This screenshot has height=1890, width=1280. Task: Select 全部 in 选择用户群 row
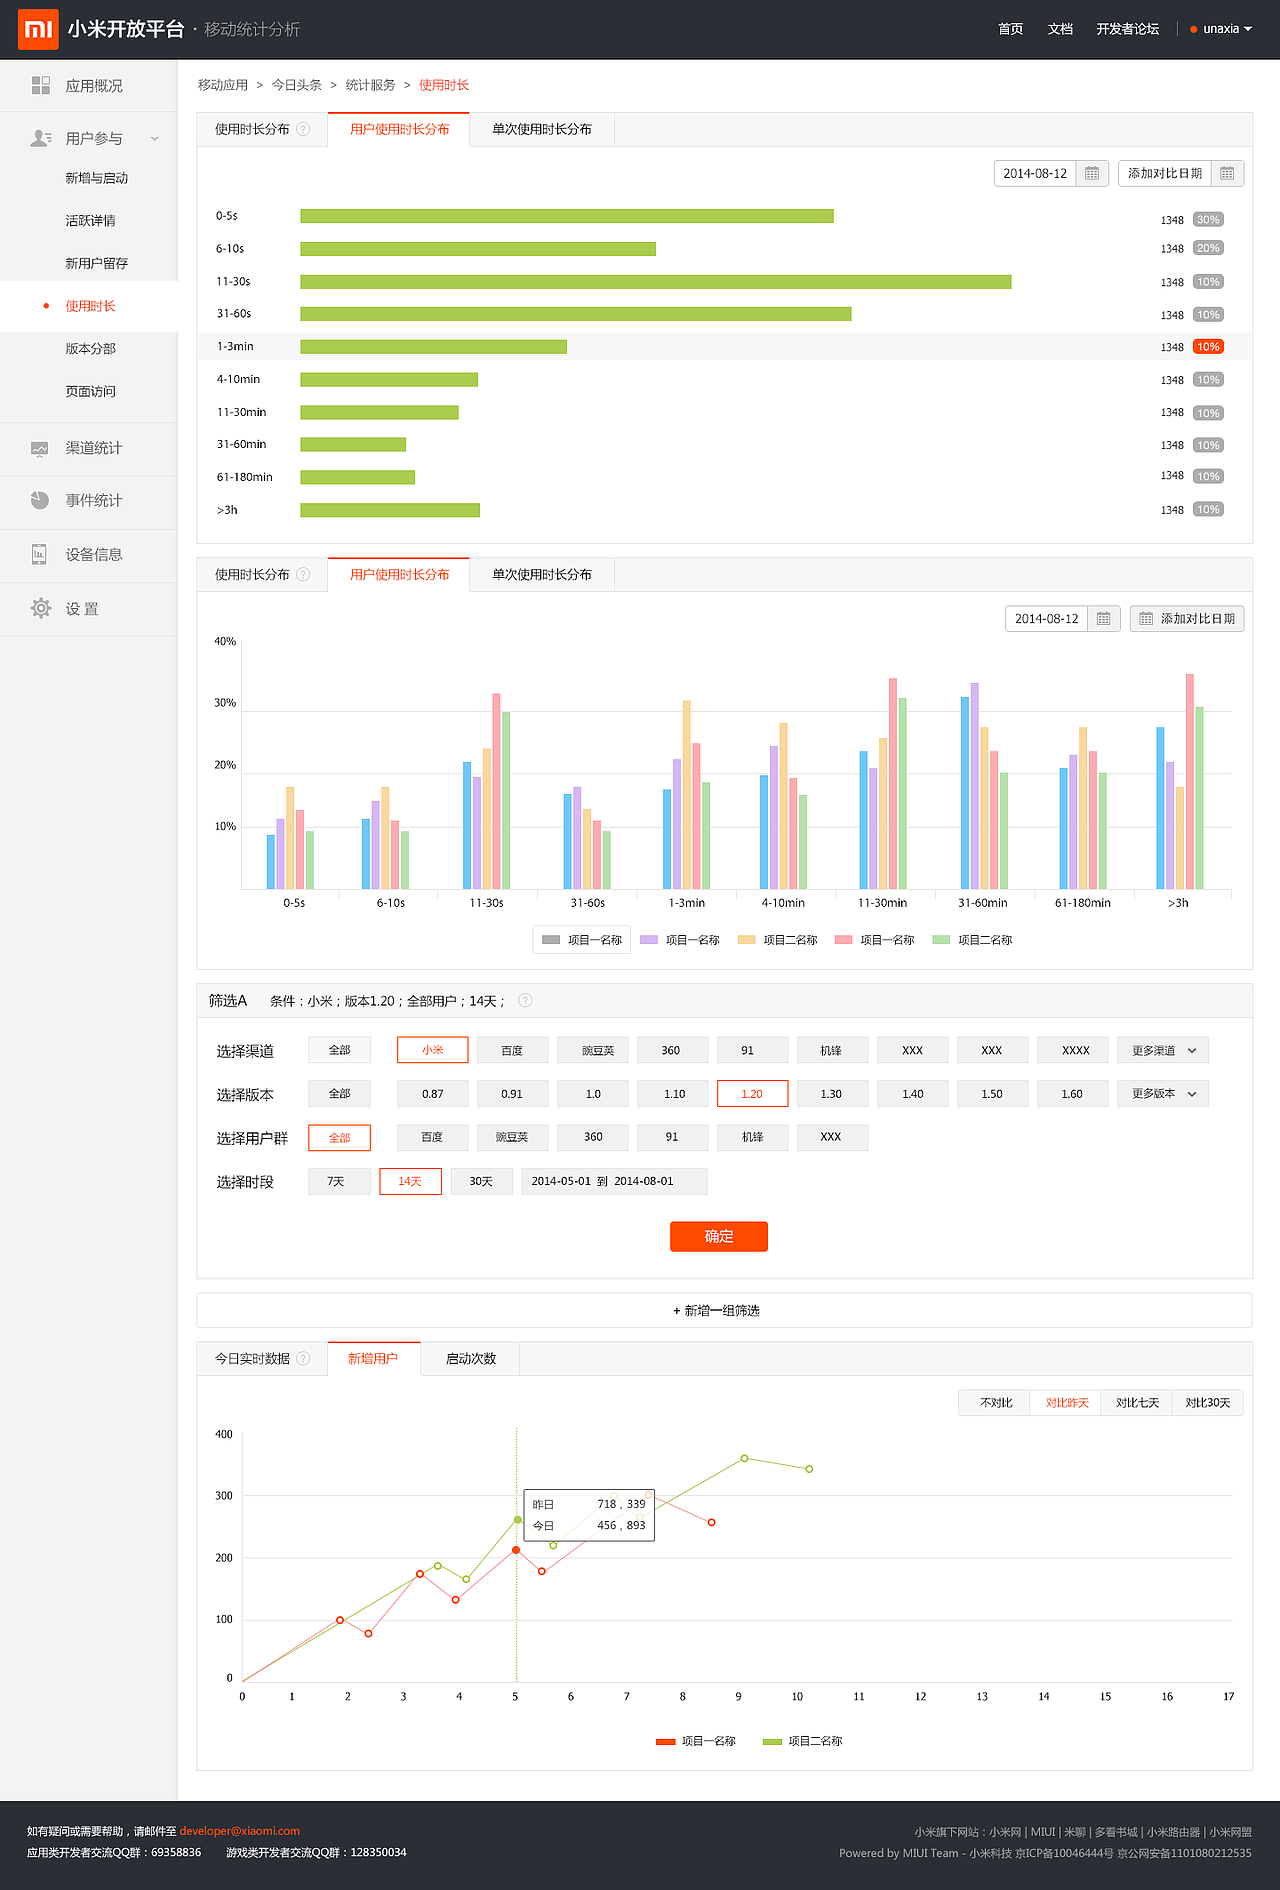click(x=339, y=1138)
